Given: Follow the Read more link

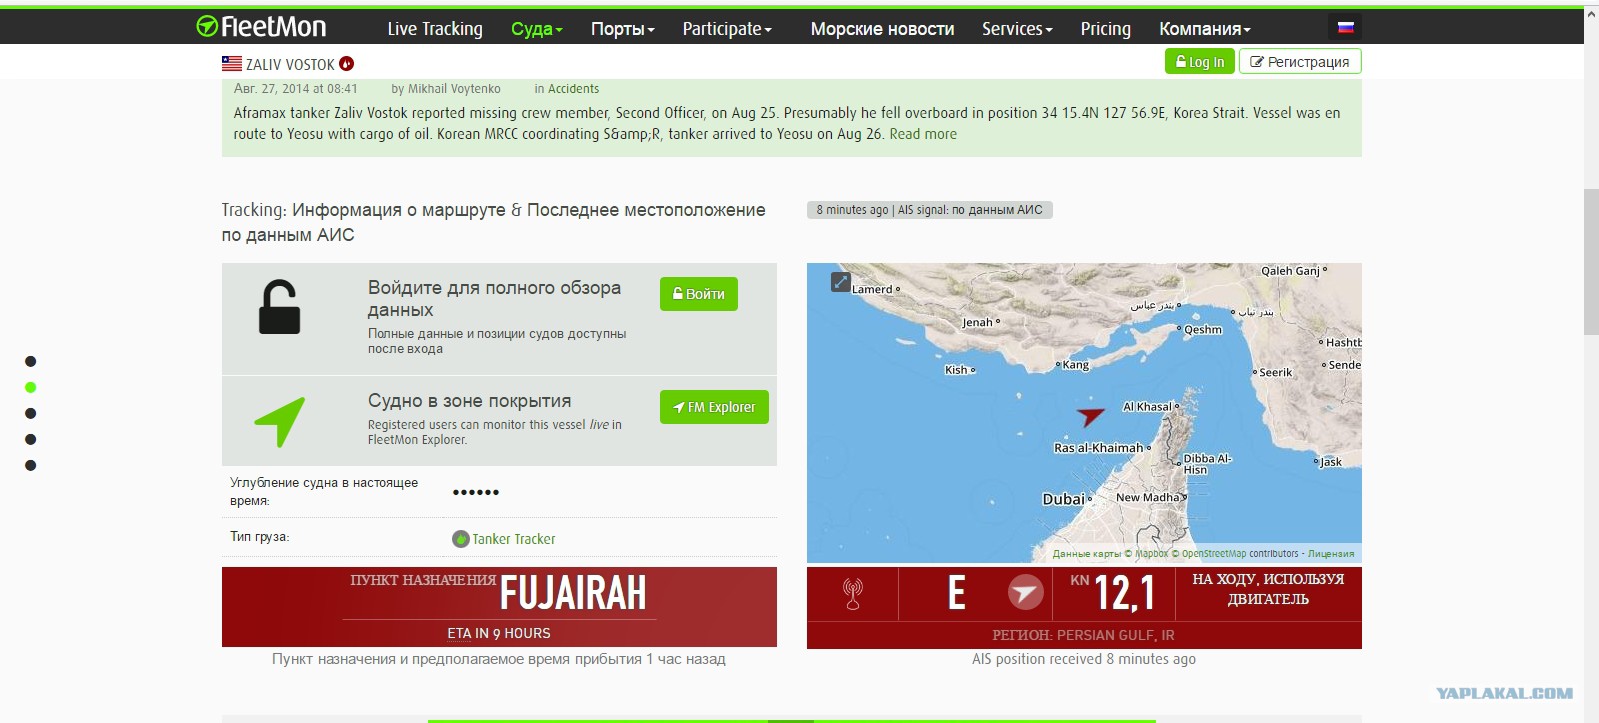Looking at the screenshot, I should tap(923, 134).
